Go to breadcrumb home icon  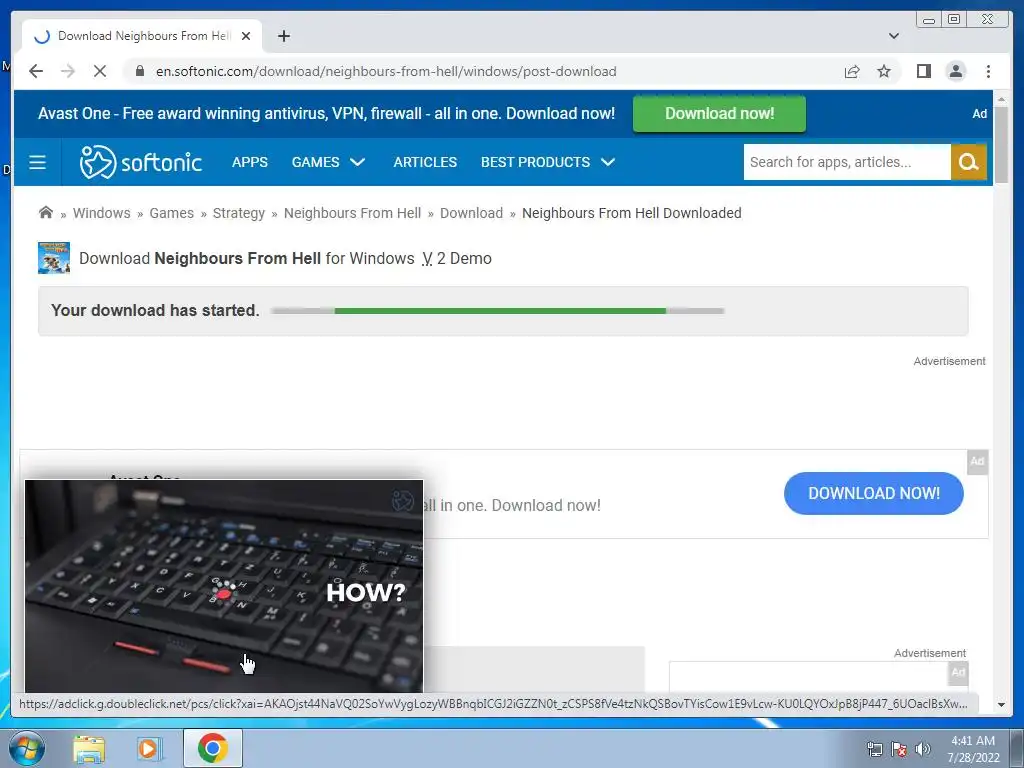[x=46, y=212]
